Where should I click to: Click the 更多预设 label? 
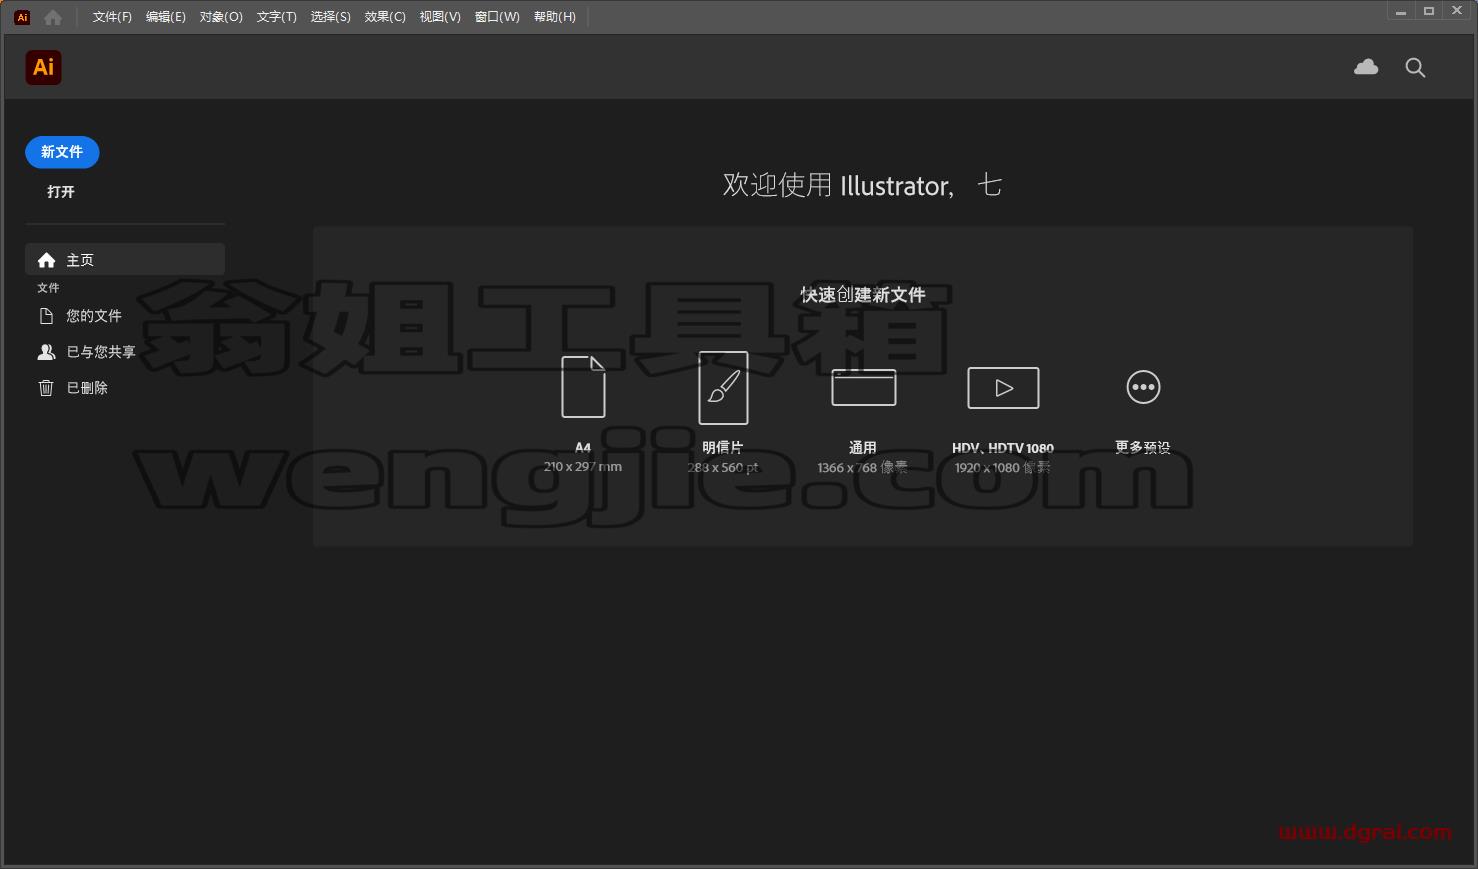(x=1143, y=448)
